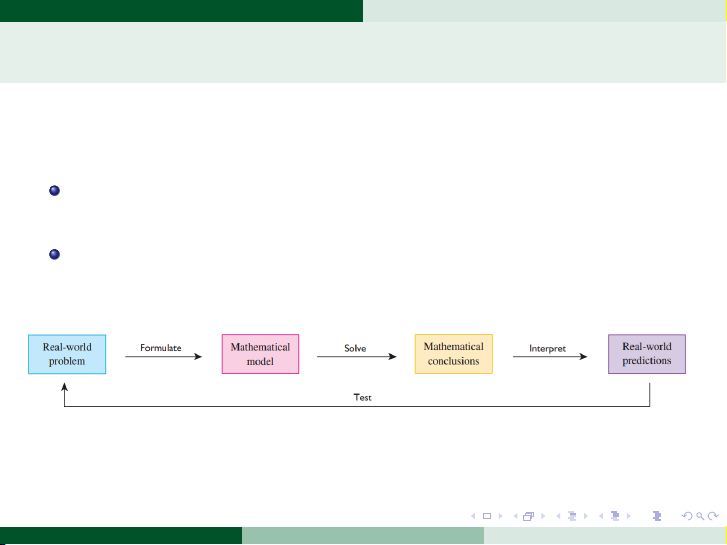Click the slide icon in navigation bar
Screen dimensions: 727x545
(x=486, y=516)
